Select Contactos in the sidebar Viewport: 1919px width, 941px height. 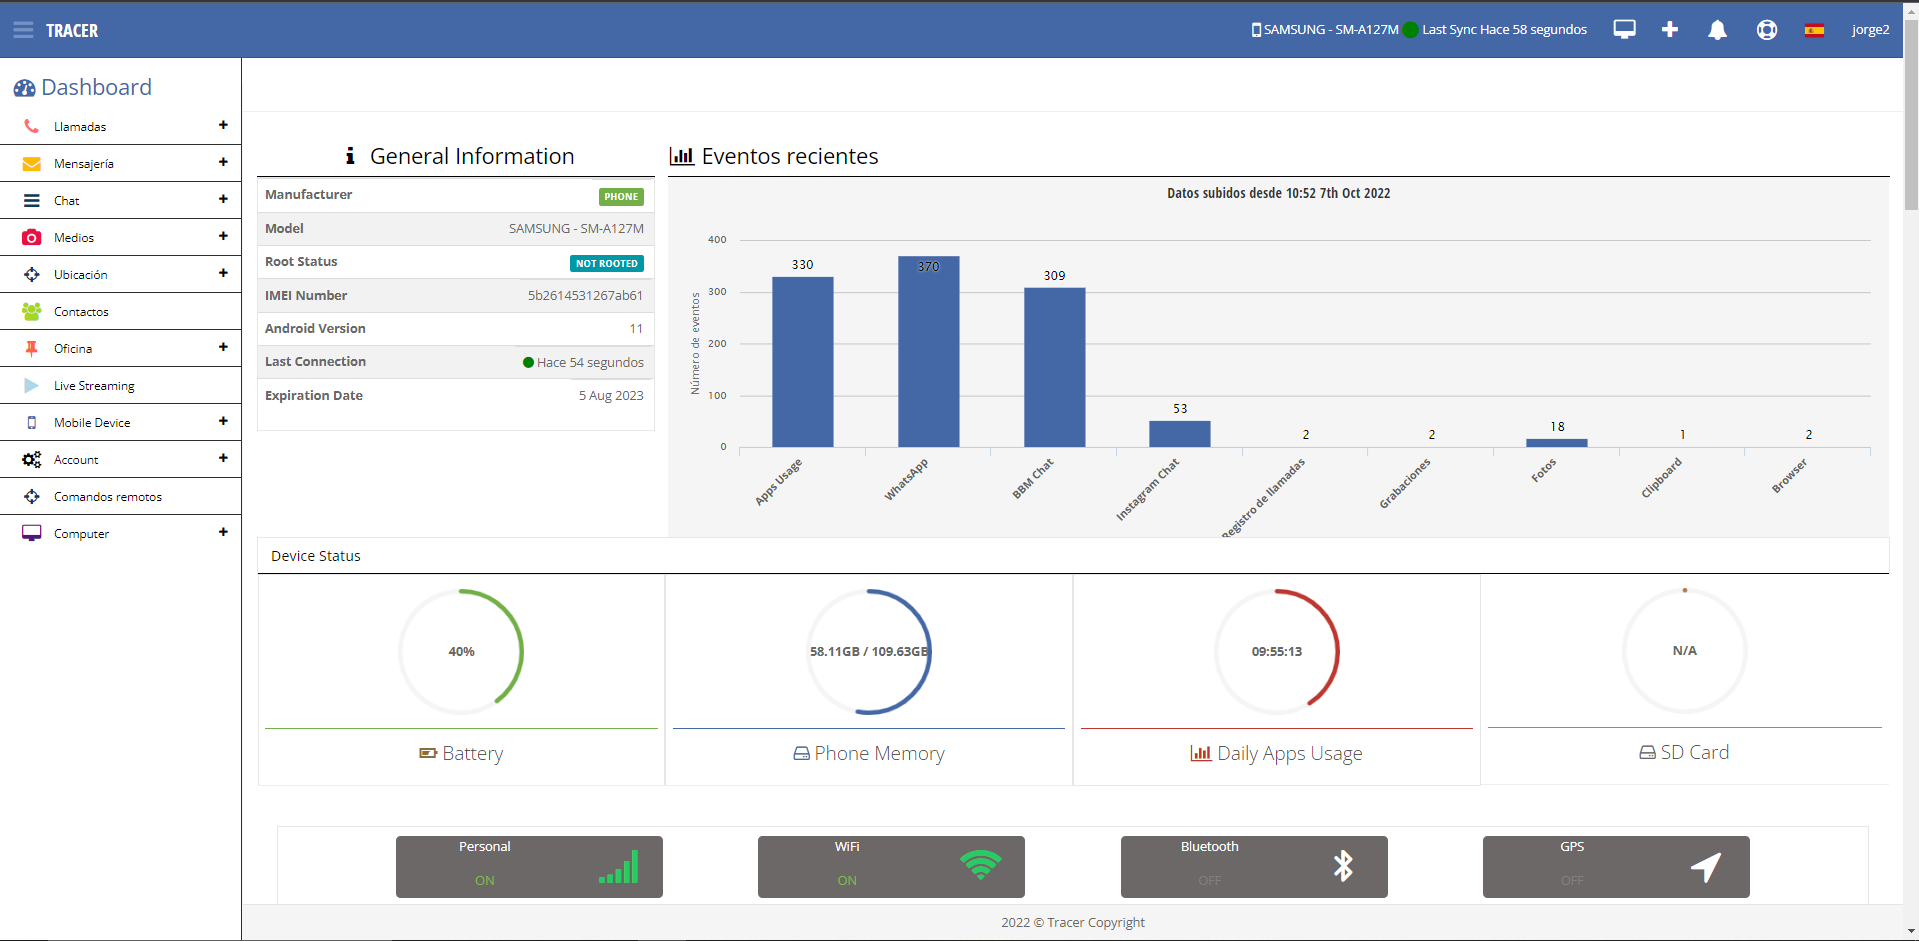tap(81, 312)
